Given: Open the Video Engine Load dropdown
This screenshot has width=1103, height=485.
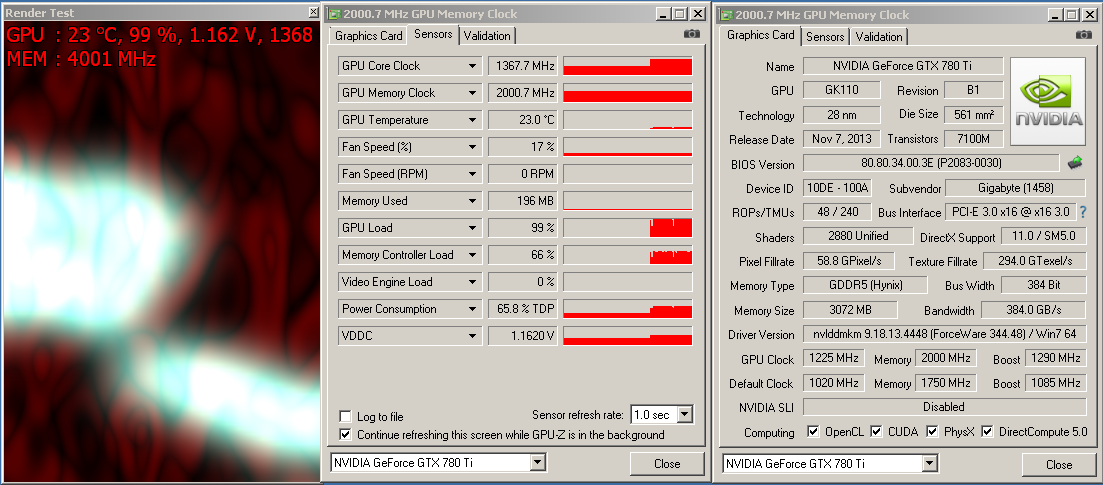Looking at the screenshot, I should point(473,282).
